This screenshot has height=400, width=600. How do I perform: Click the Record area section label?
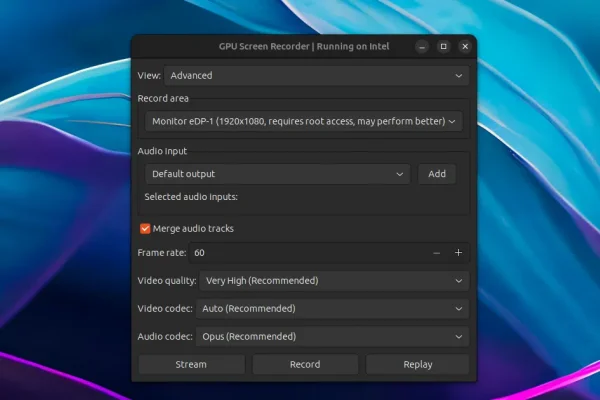point(163,98)
